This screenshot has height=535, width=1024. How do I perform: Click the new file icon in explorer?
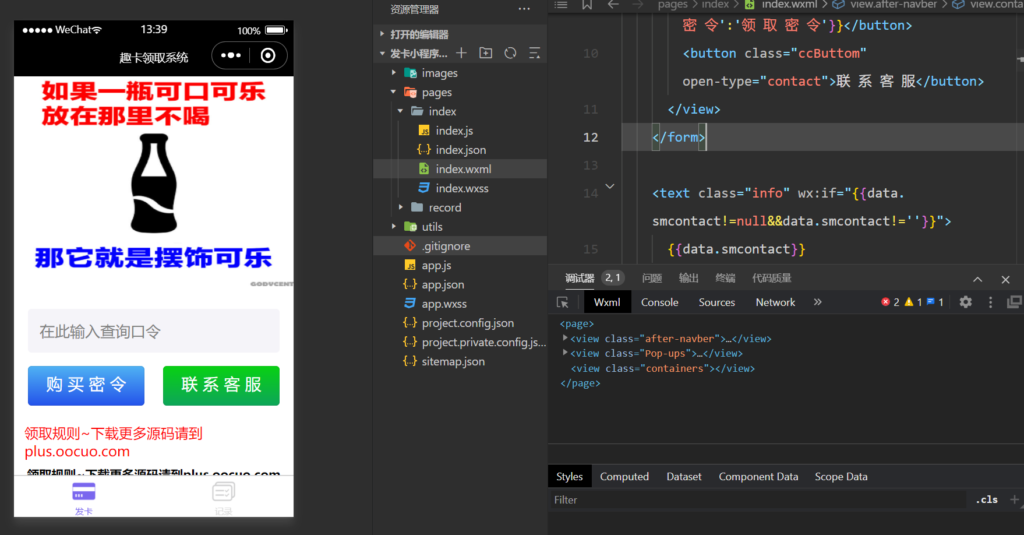click(x=461, y=53)
